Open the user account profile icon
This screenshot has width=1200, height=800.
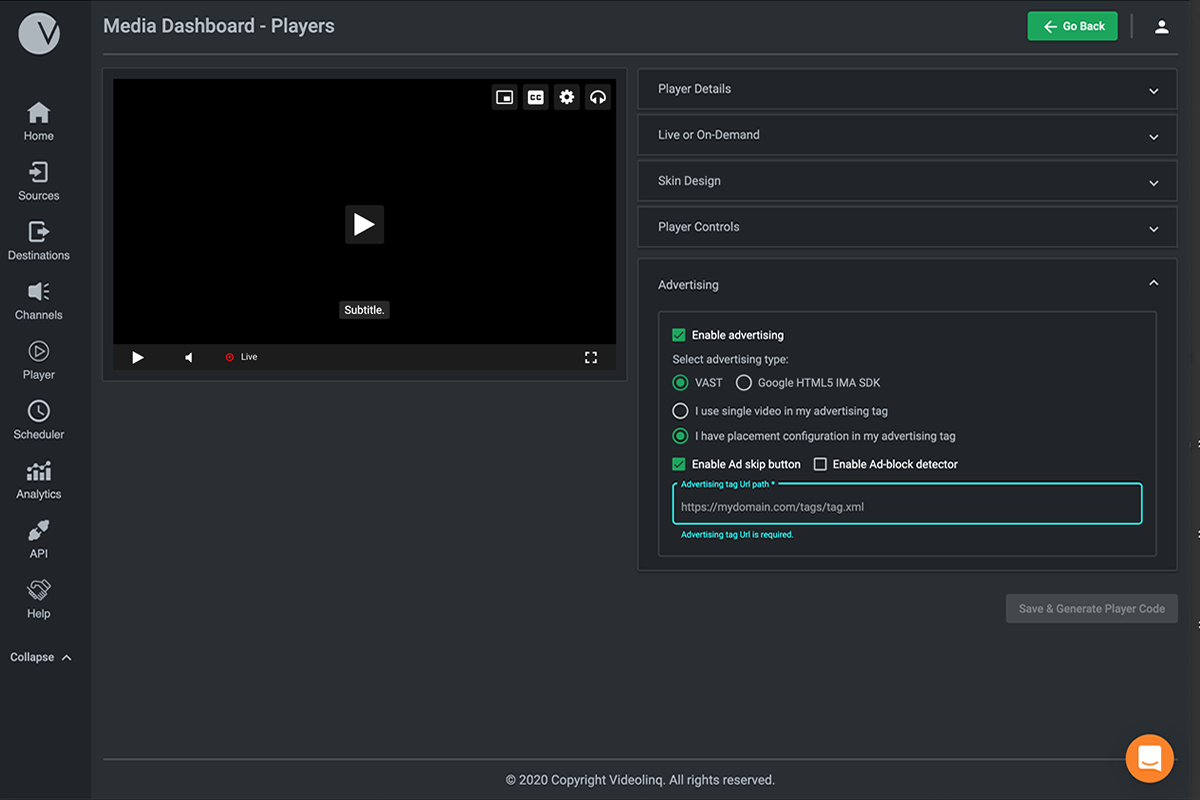[x=1161, y=27]
